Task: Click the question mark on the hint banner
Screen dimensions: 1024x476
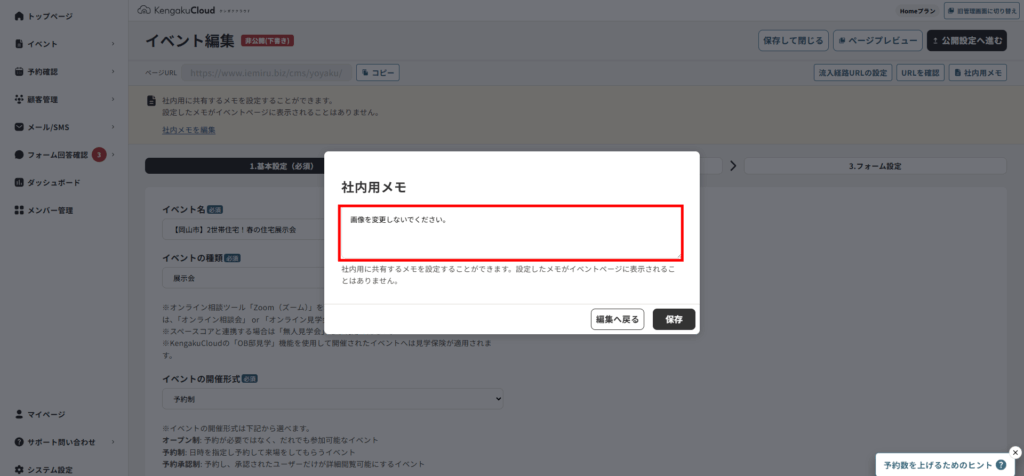Action: coord(1000,465)
